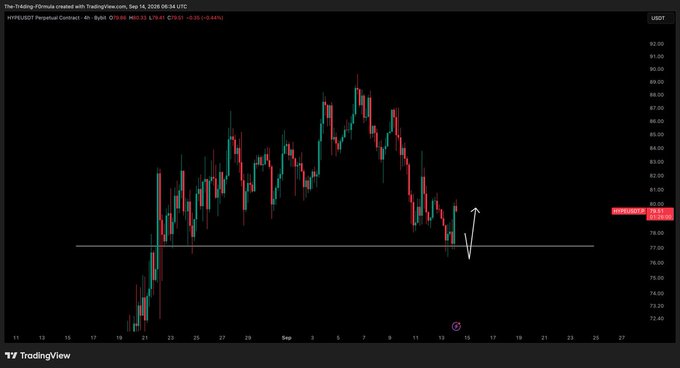Click the attribution text mentioning TradingView.com
The image size is (680, 368).
(x=96, y=7)
